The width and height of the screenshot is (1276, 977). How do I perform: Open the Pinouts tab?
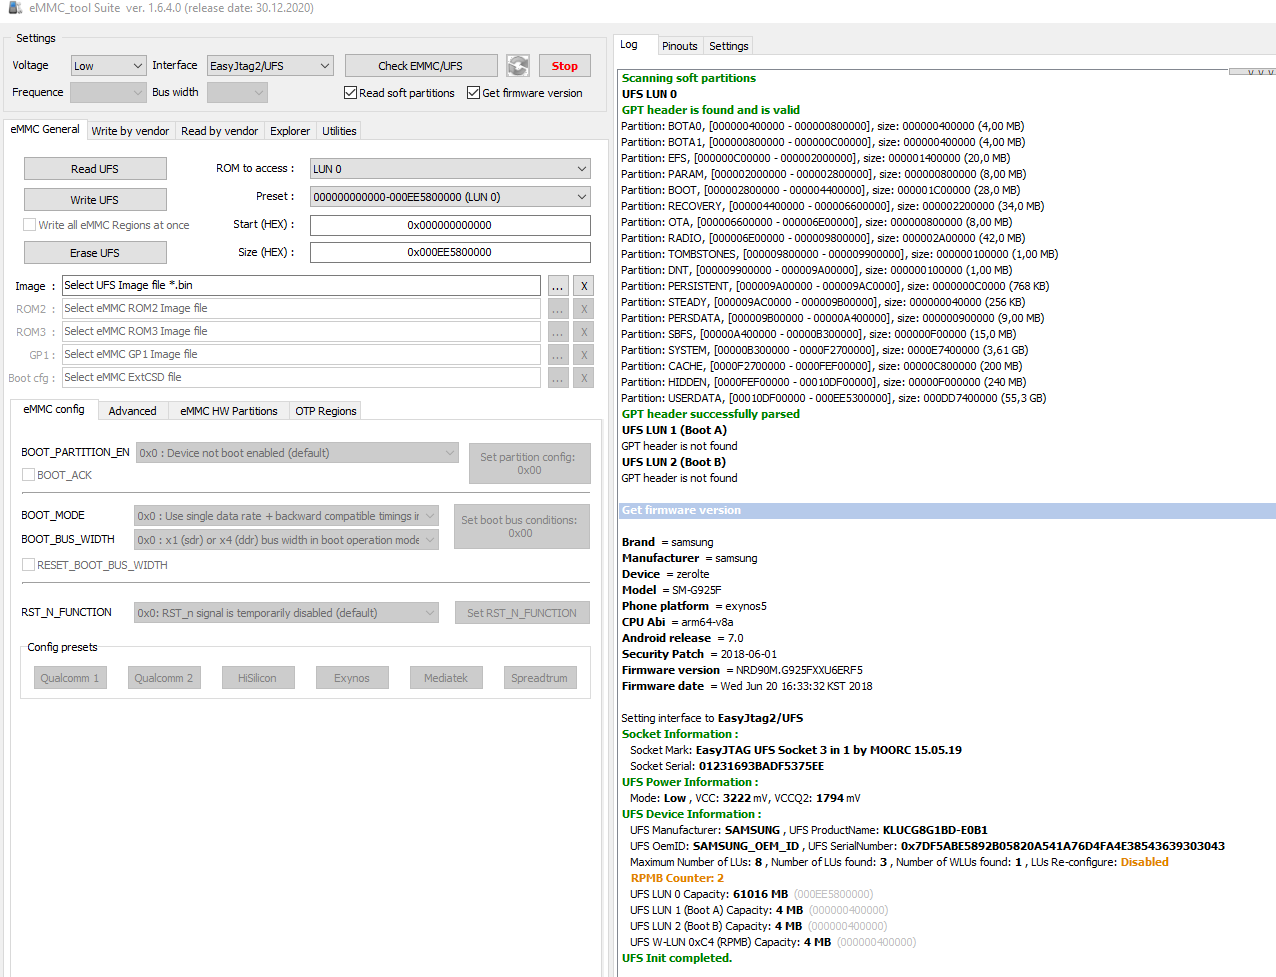pos(679,46)
